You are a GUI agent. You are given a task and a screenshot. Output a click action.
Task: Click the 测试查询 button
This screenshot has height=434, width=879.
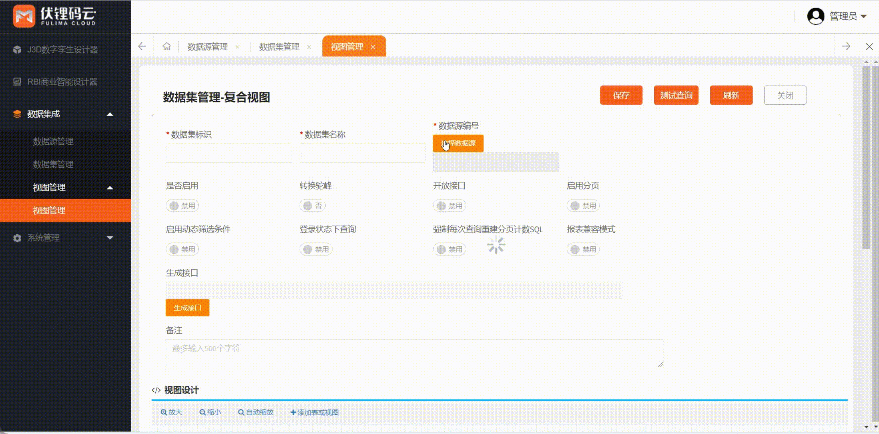coord(676,95)
